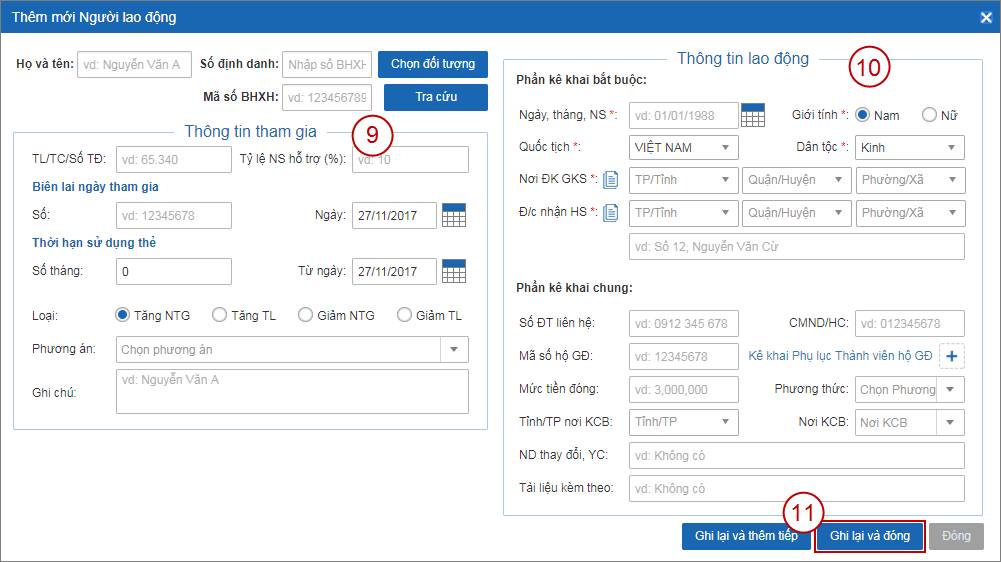The height and width of the screenshot is (562, 1001).
Task: Open calendar for Ngày, tháng, NS date
Action: click(x=753, y=115)
